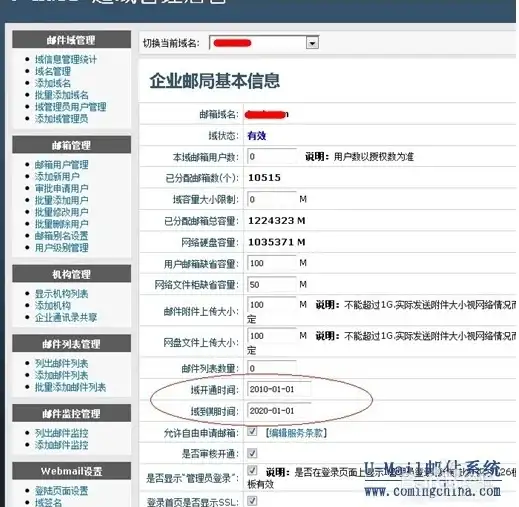Focus 本域邮箱用户数 input field
Viewport: 519px width, 507px height.
[272, 156]
